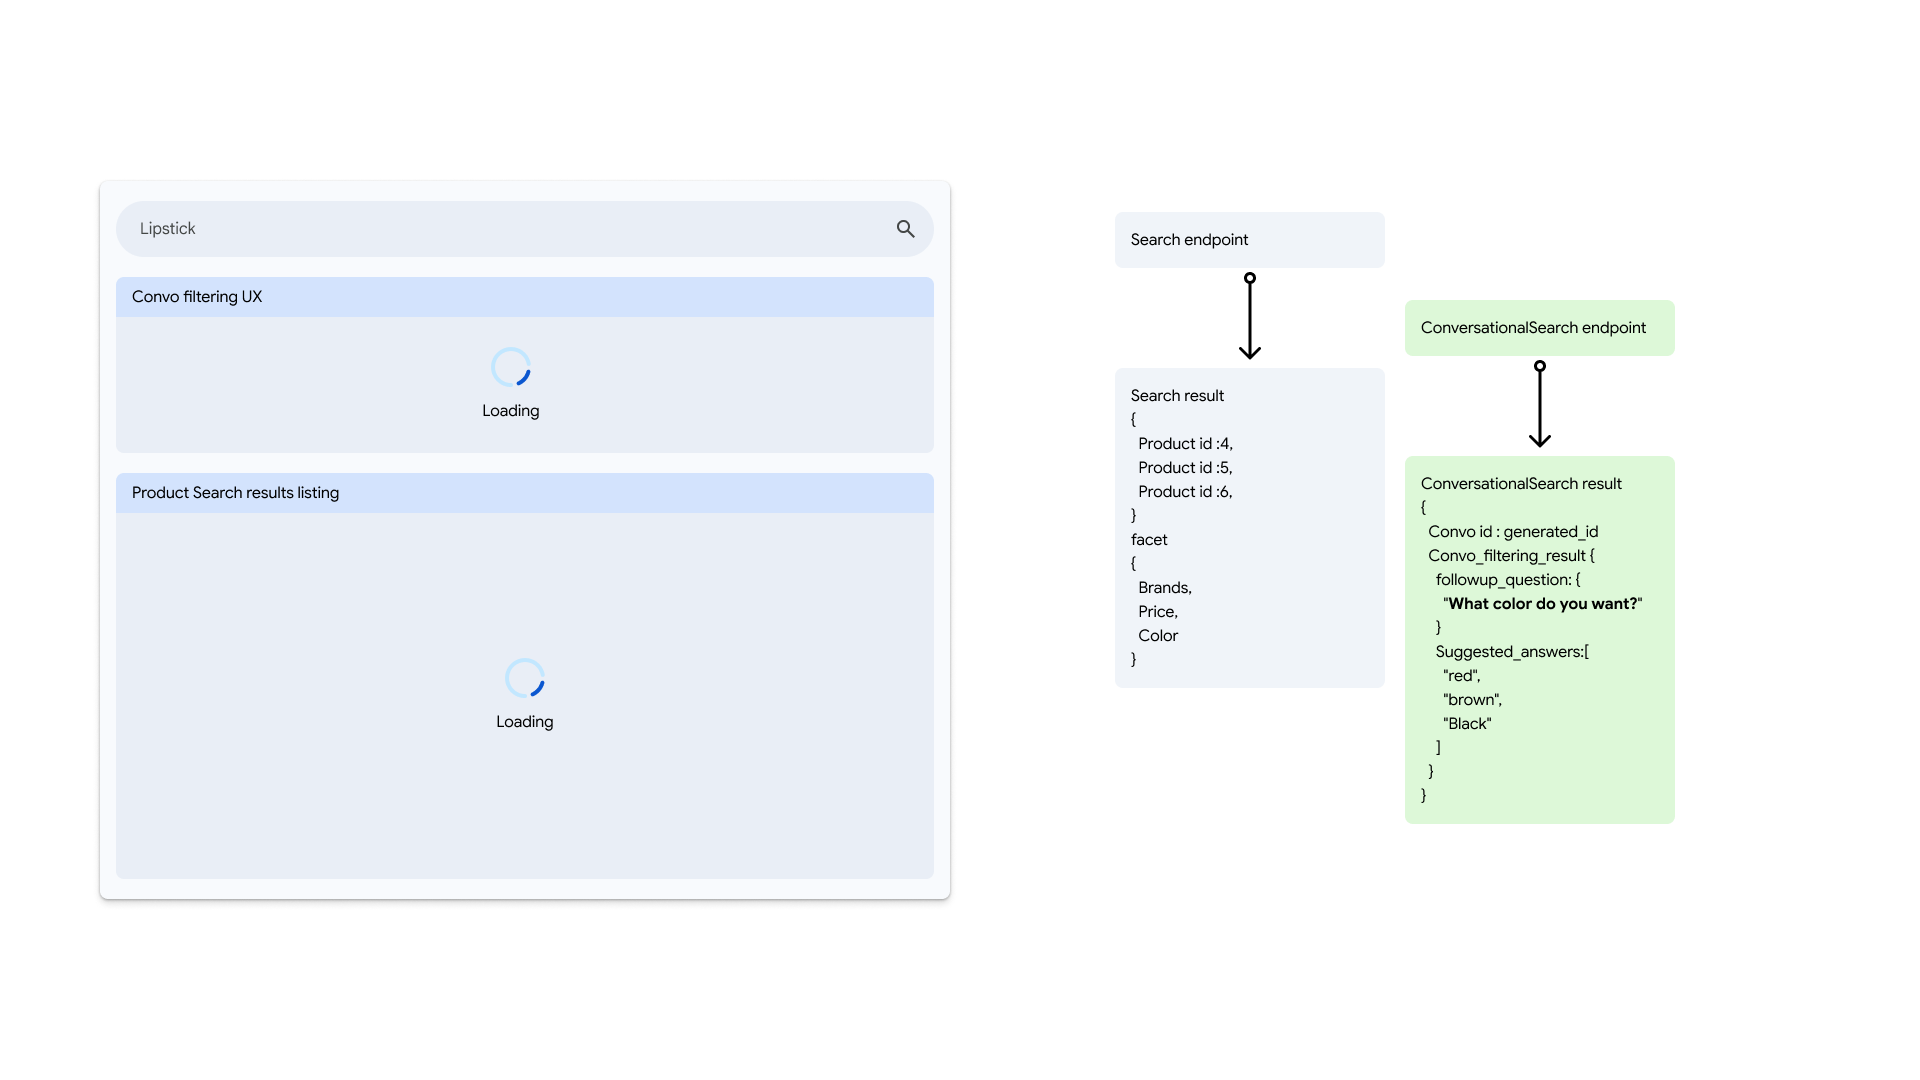Viewport: 1920px width, 1080px height.
Task: Click the ConversationalSearch result heading text
Action: click(x=1521, y=484)
